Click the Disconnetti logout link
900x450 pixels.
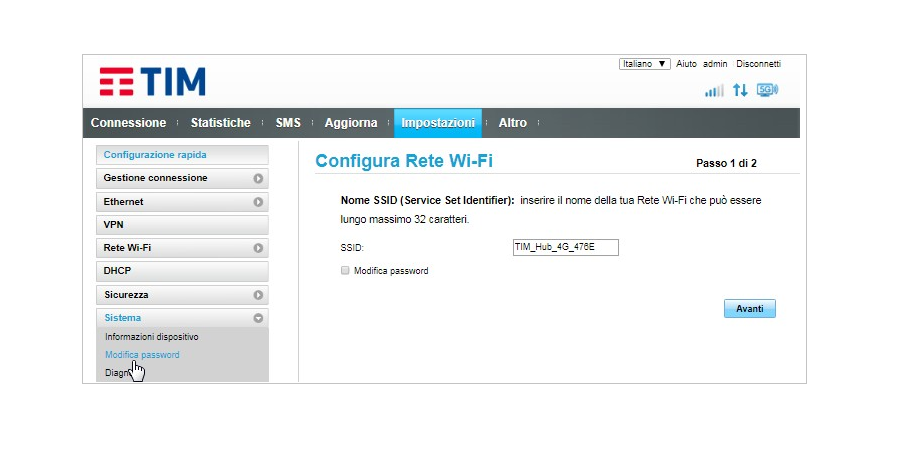coord(758,64)
